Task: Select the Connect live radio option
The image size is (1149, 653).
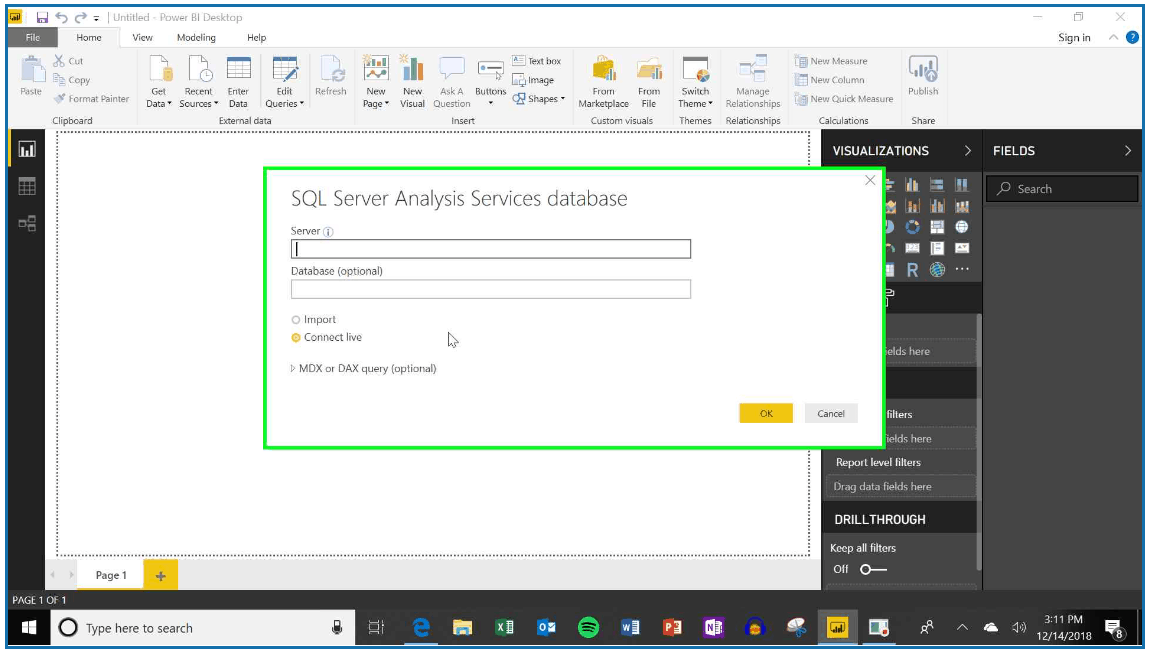Action: 296,337
